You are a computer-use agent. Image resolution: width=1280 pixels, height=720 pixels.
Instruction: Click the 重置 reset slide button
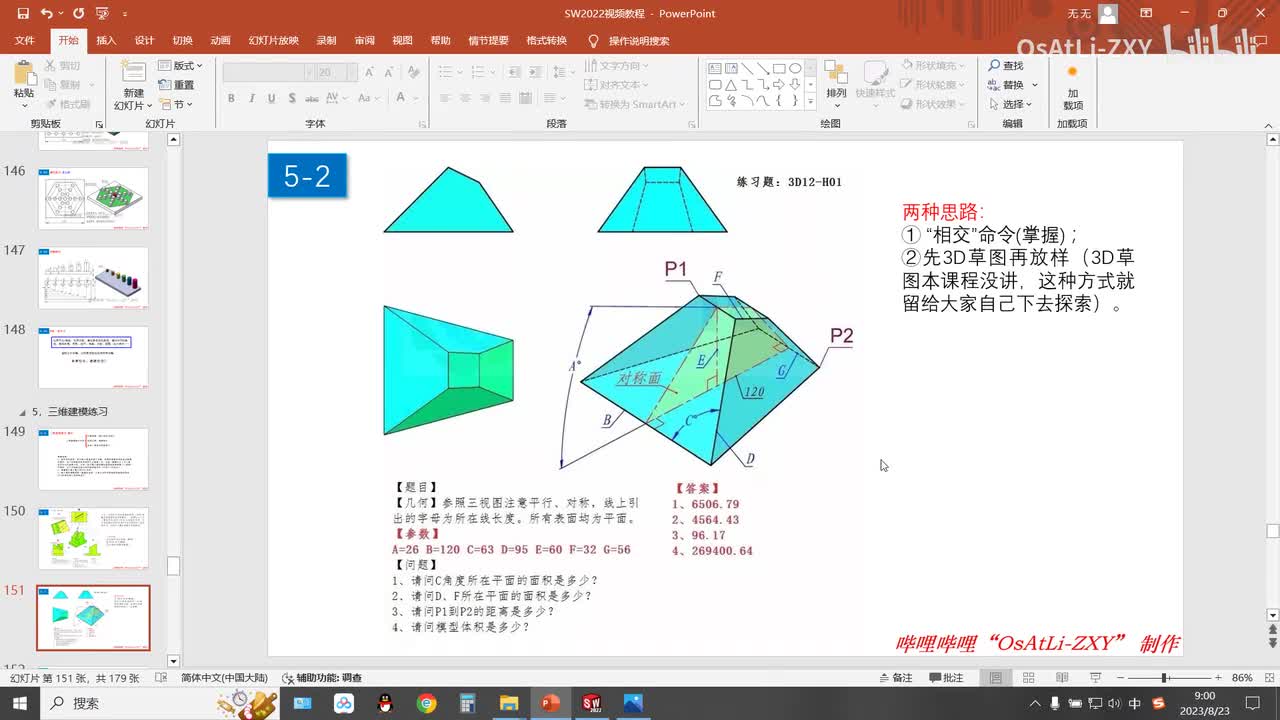pos(177,85)
